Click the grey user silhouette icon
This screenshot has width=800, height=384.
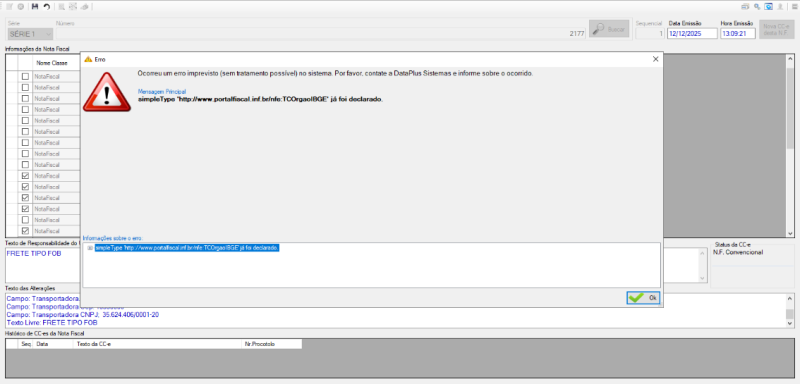point(780,7)
